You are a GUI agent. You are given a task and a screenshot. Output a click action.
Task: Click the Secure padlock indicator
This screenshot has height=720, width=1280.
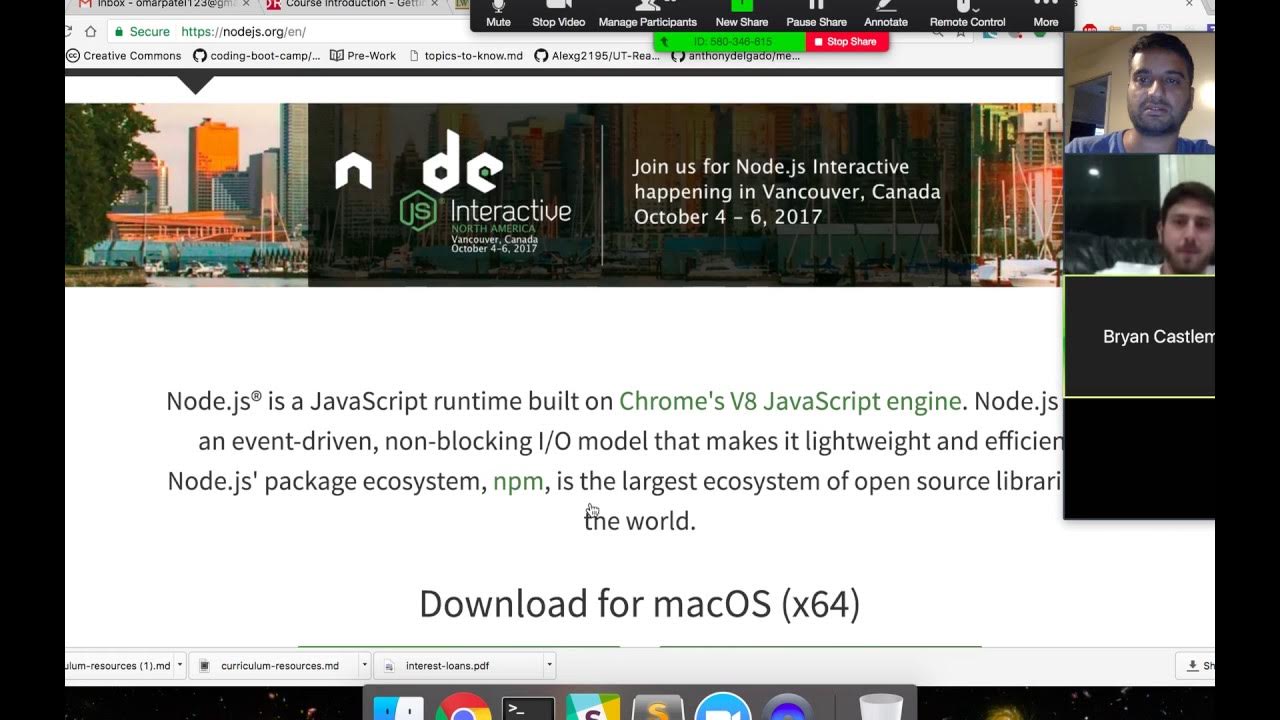[x=140, y=32]
